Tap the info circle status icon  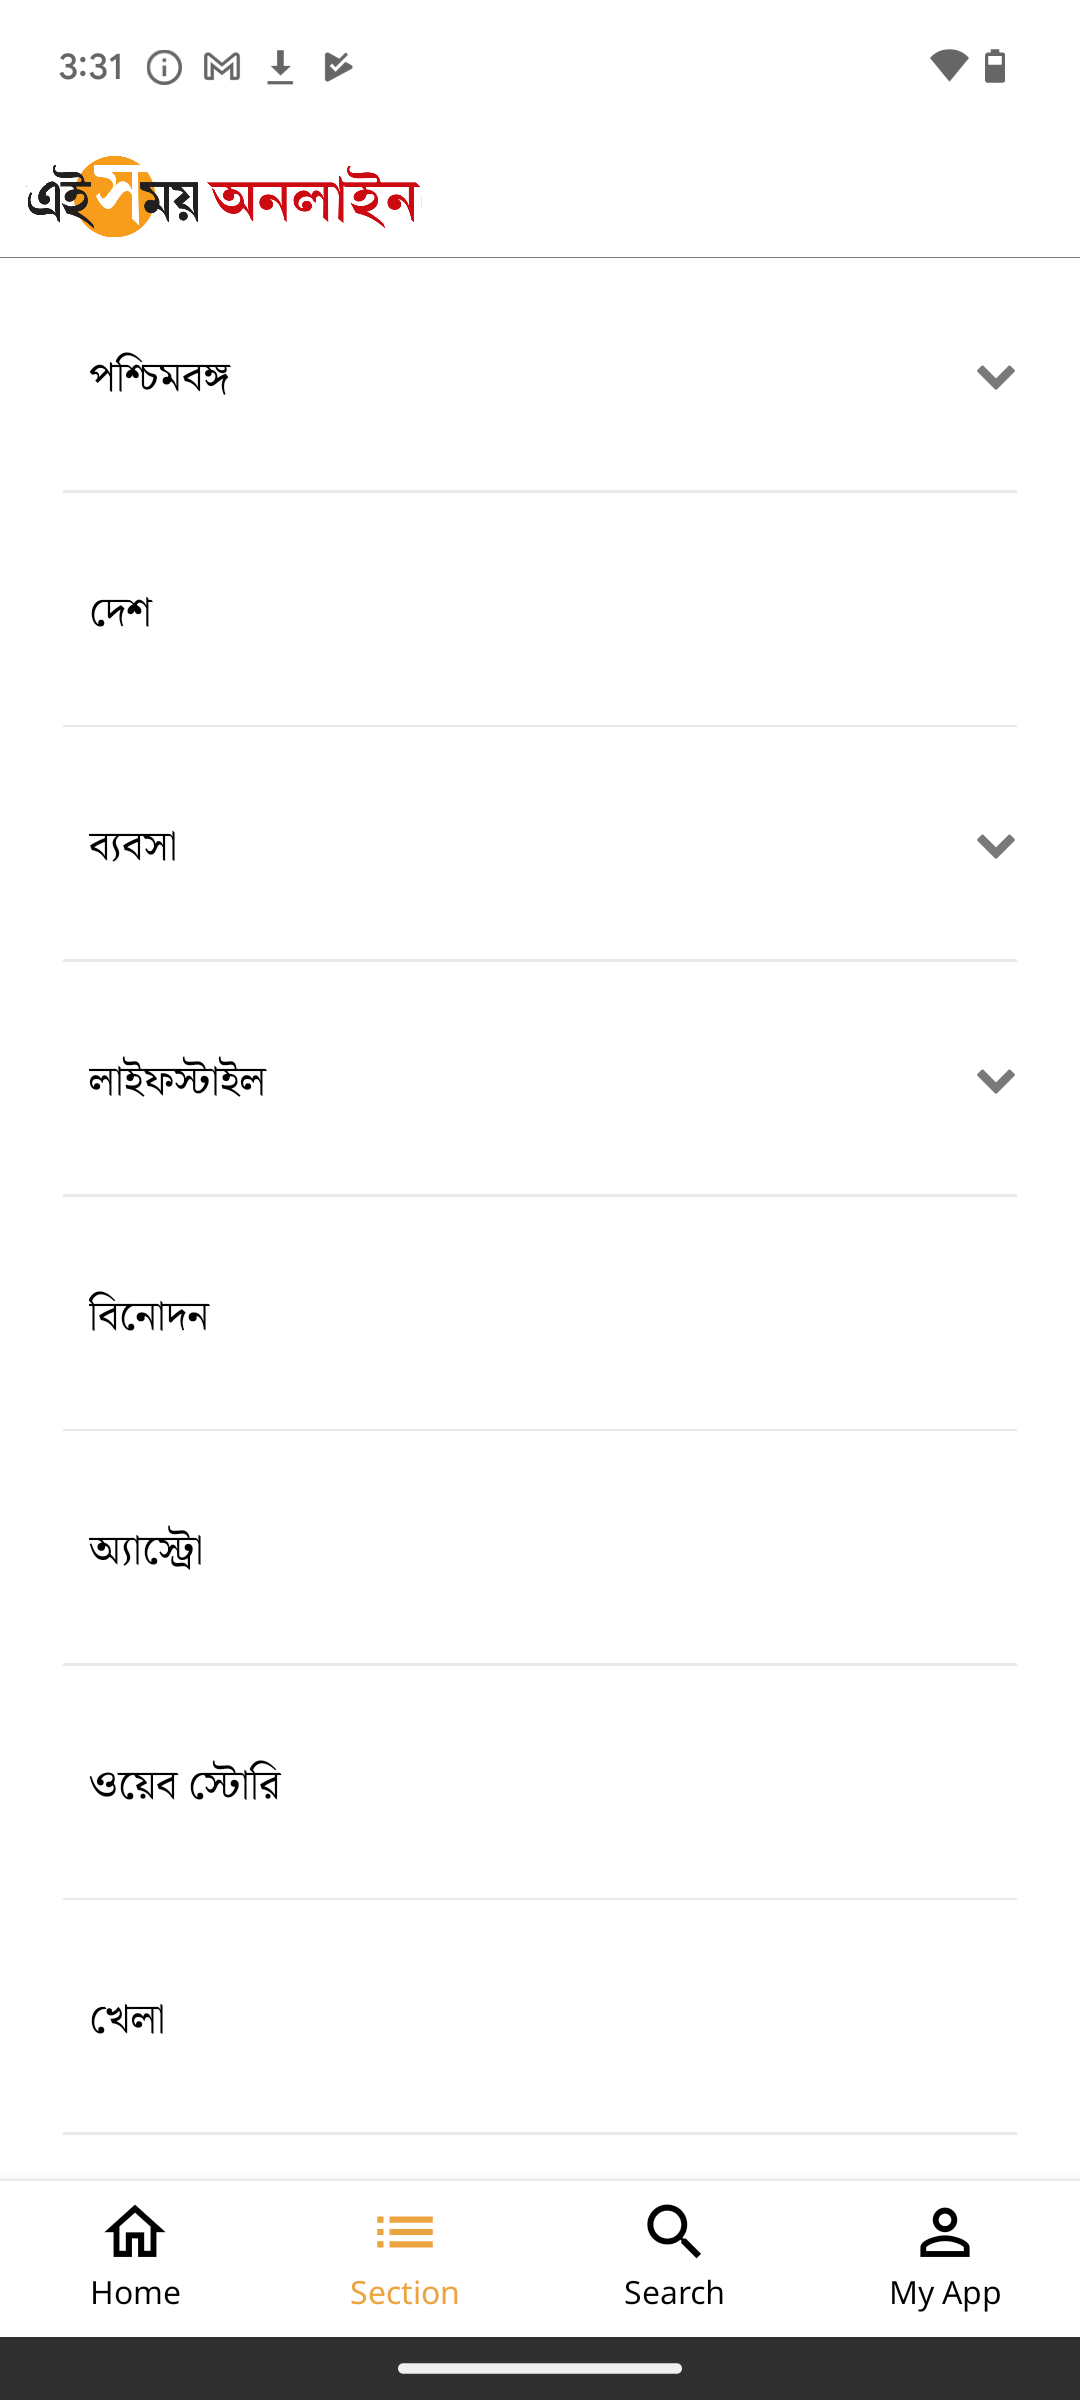click(164, 67)
